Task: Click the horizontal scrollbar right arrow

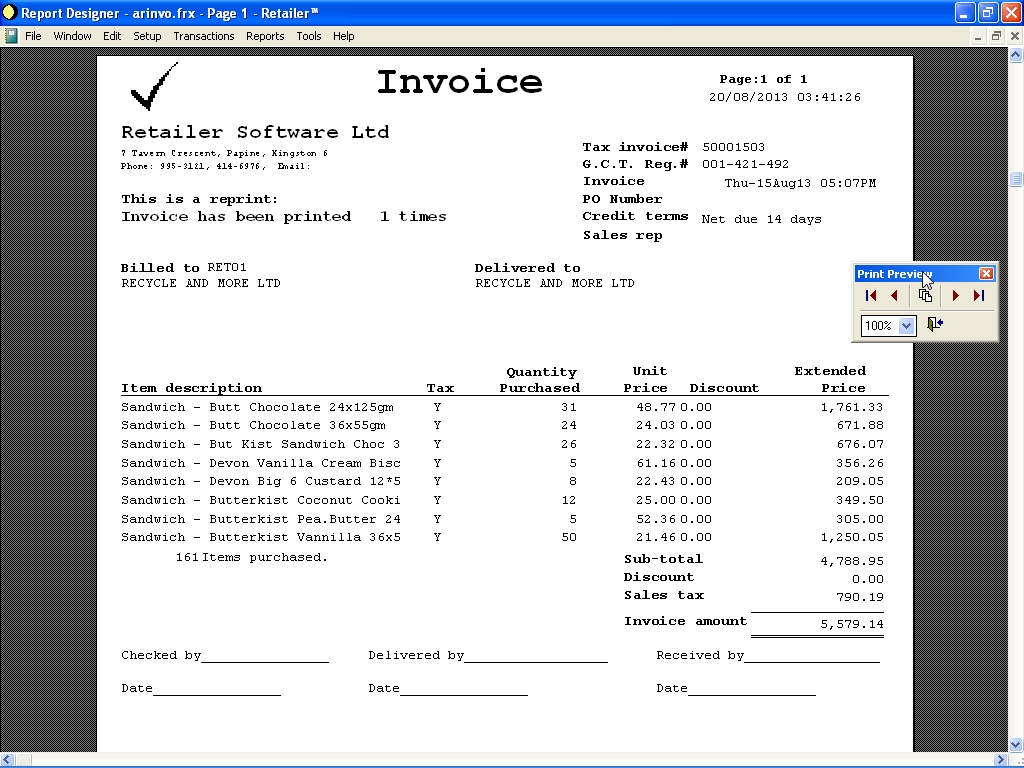Action: click(x=1001, y=760)
